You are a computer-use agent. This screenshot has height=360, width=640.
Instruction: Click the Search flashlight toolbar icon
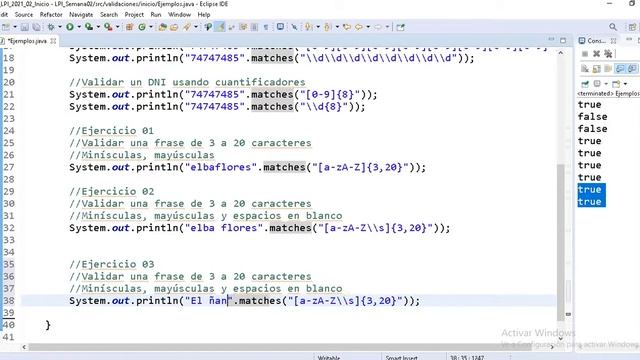(x=187, y=27)
